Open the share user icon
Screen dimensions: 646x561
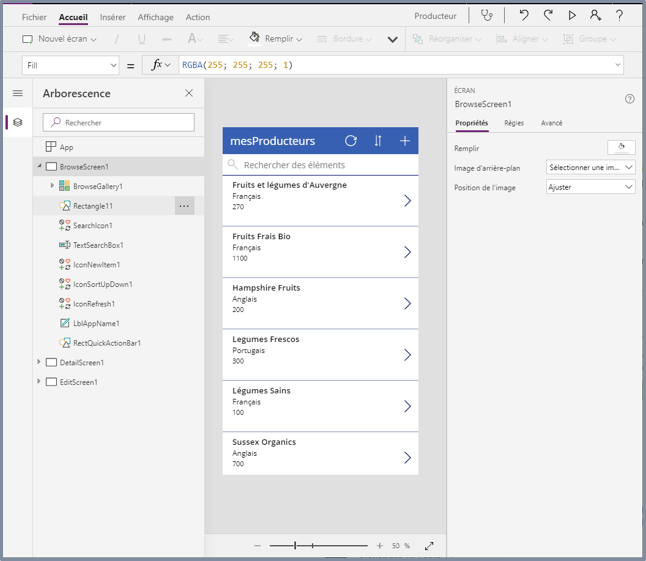tap(595, 16)
